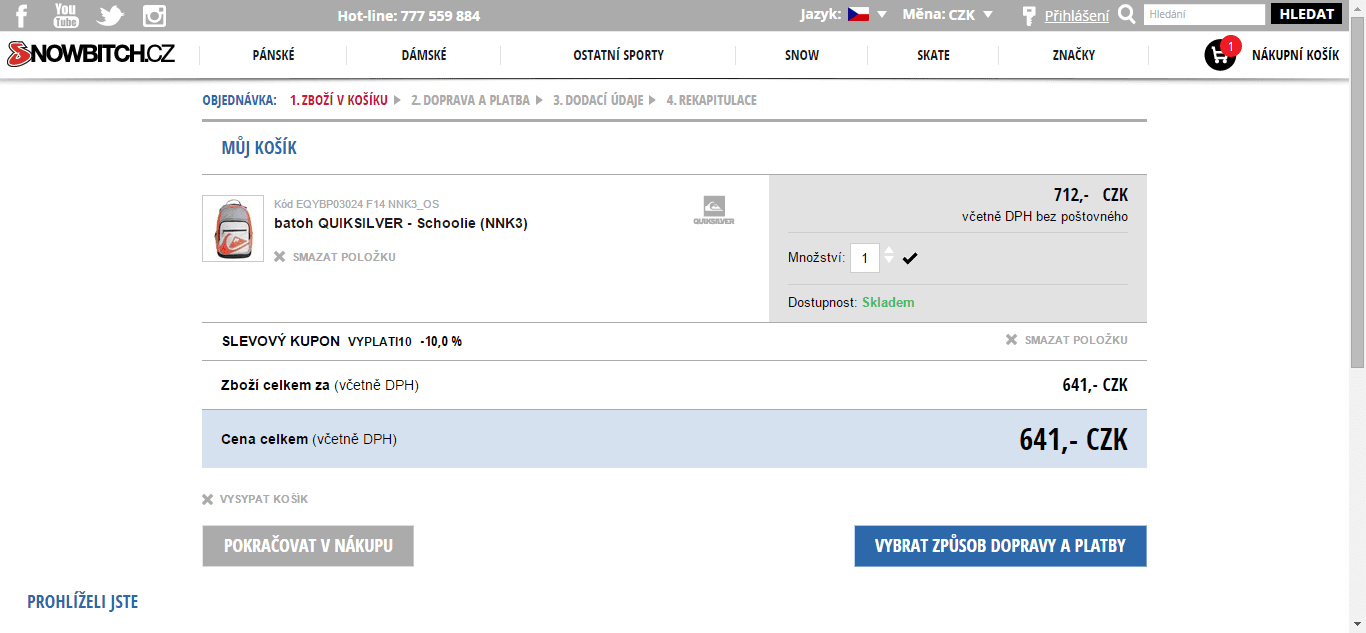The height and width of the screenshot is (633, 1366).
Task: Click the Prohlíželi jste heading
Action: click(83, 602)
